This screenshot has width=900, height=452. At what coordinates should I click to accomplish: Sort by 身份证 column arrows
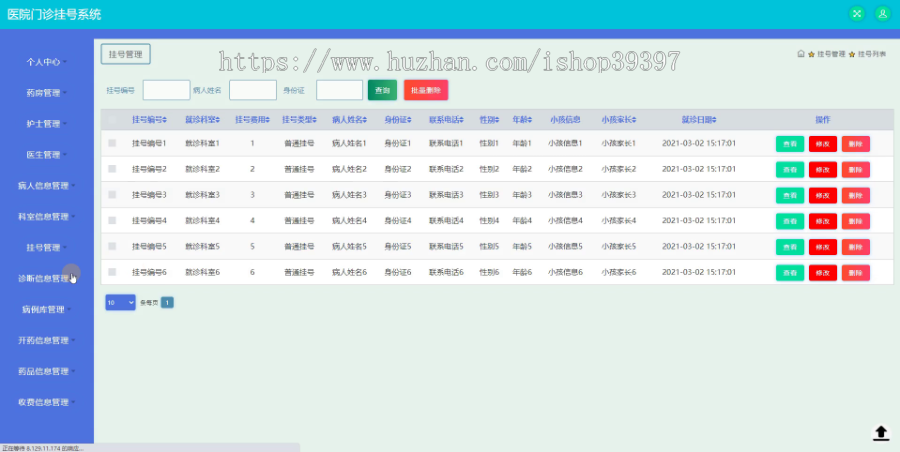point(409,120)
